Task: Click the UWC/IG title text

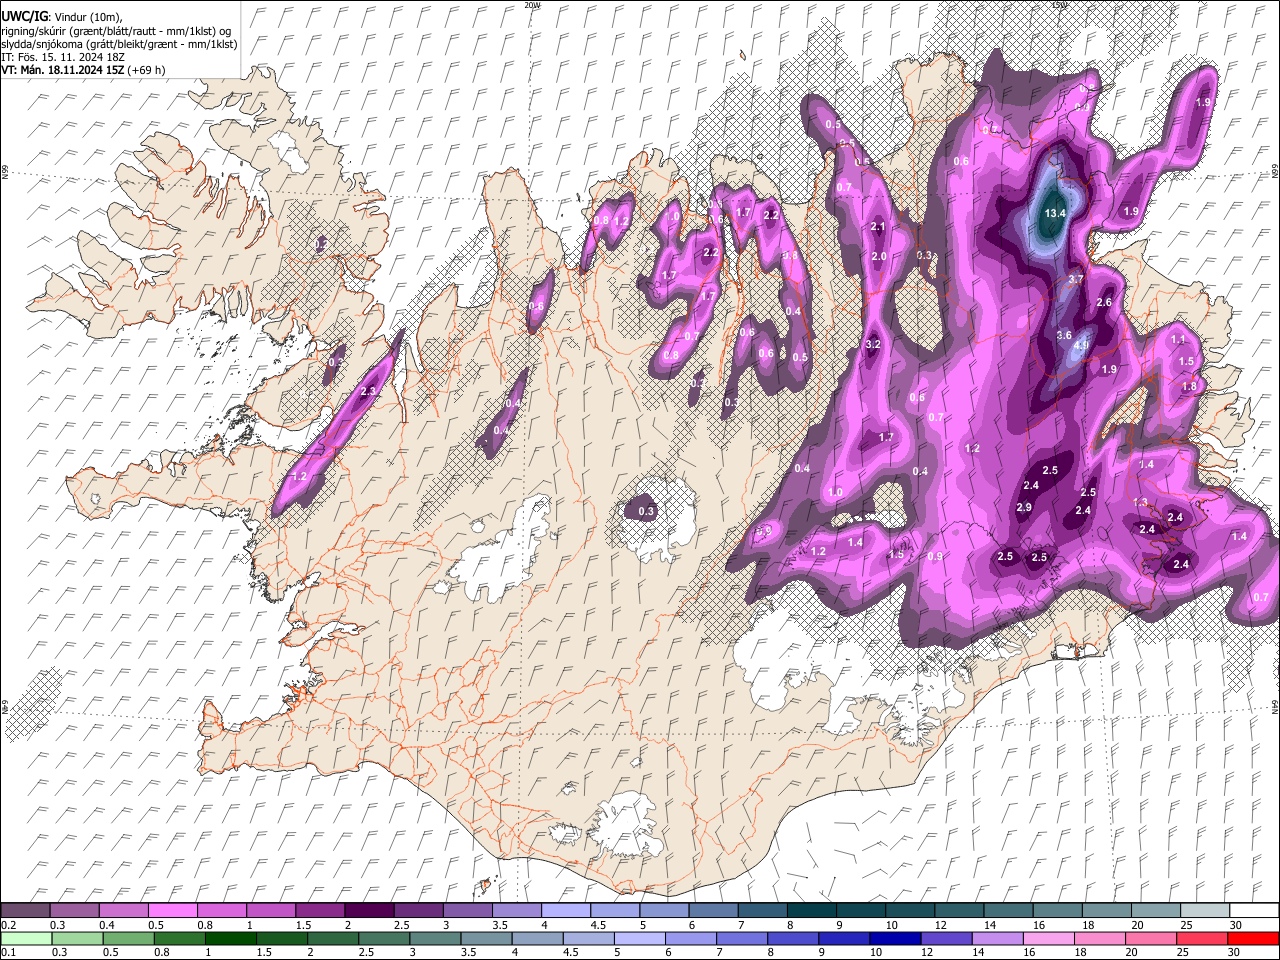Action: (x=23, y=15)
